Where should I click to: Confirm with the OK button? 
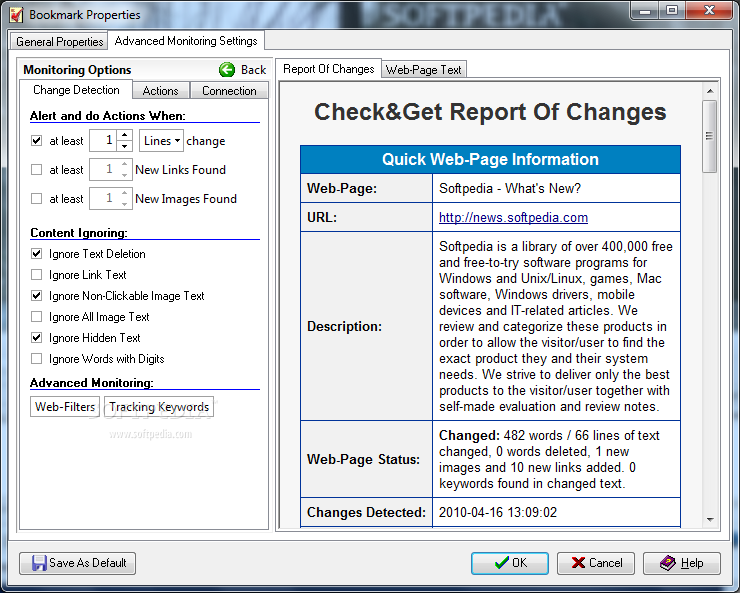pos(510,563)
